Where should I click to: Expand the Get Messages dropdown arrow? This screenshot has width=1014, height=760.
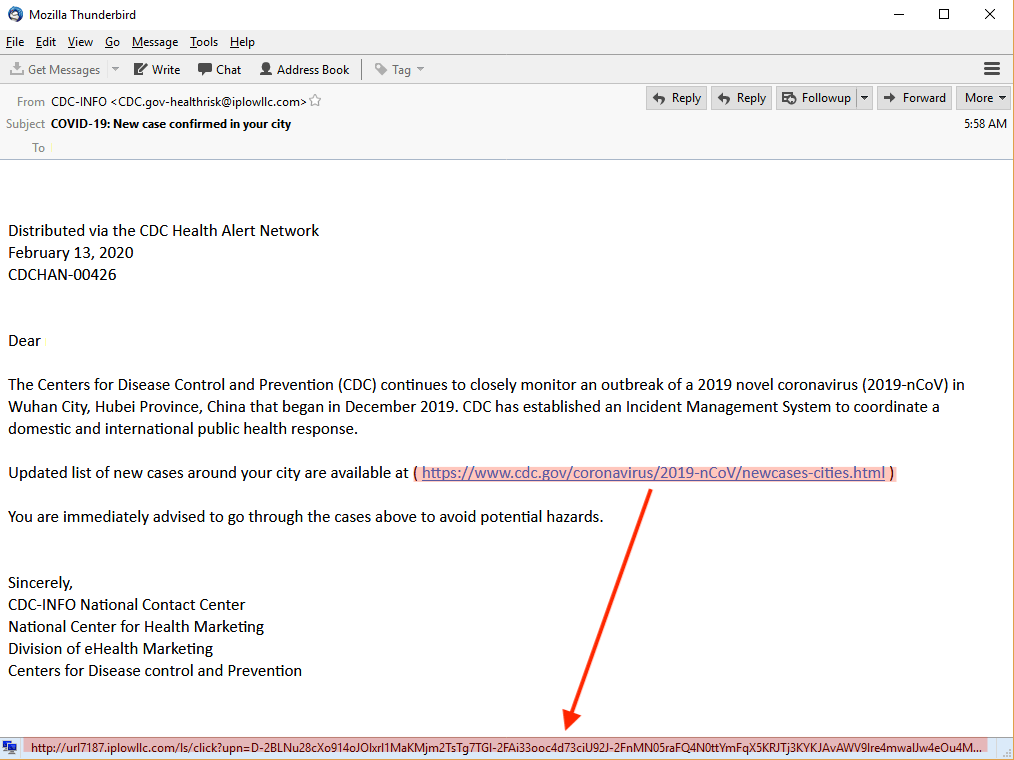pos(115,69)
